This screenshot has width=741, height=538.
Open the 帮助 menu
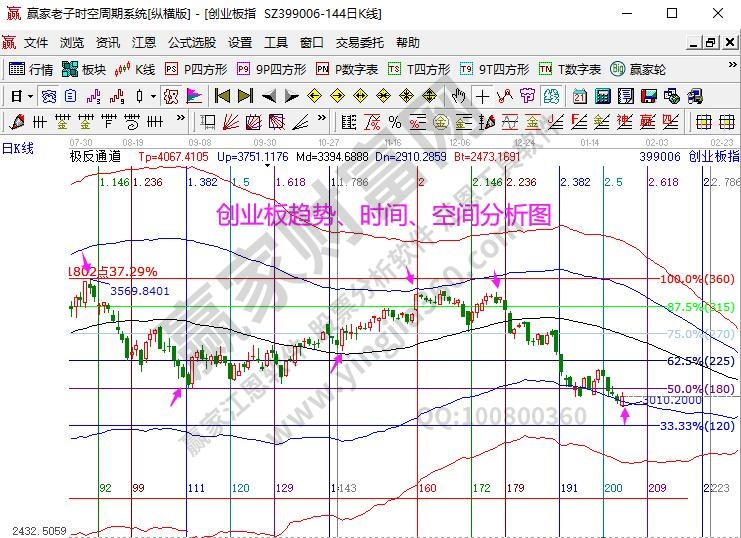(408, 43)
